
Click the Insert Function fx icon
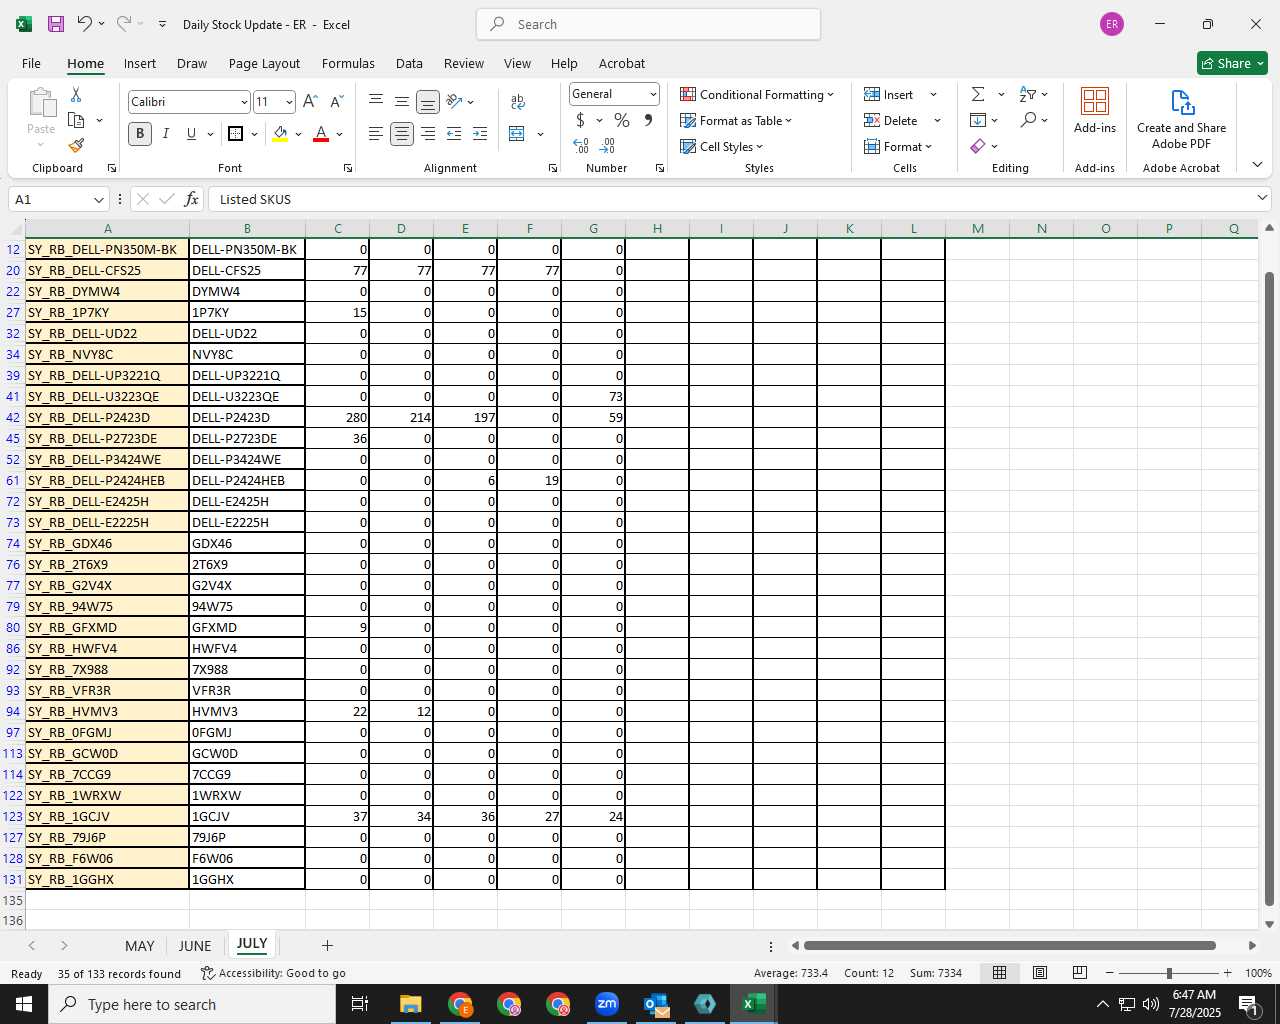point(192,199)
